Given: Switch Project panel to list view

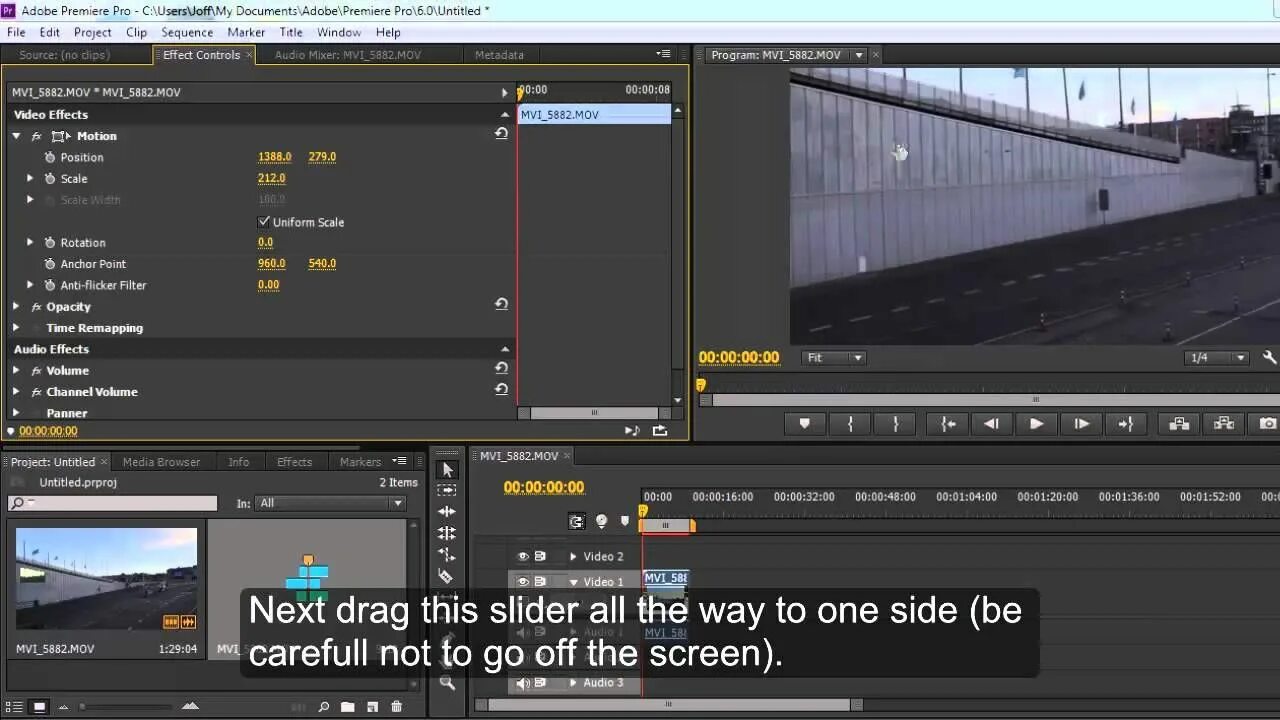Looking at the screenshot, I should coord(15,707).
